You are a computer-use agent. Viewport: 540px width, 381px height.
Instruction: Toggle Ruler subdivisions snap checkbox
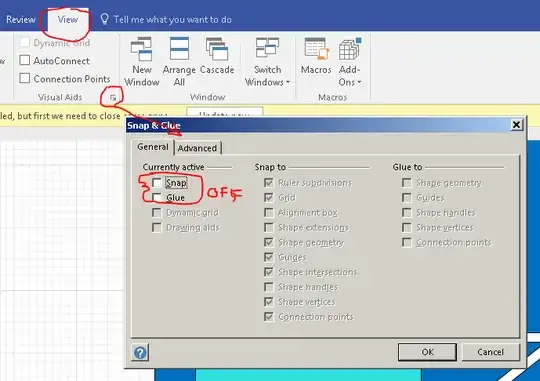(269, 183)
